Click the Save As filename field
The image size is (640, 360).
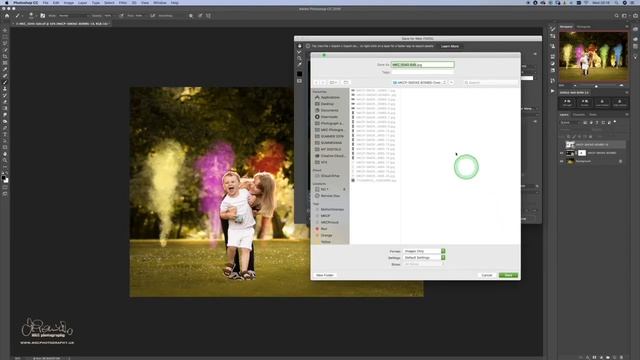(422, 64)
